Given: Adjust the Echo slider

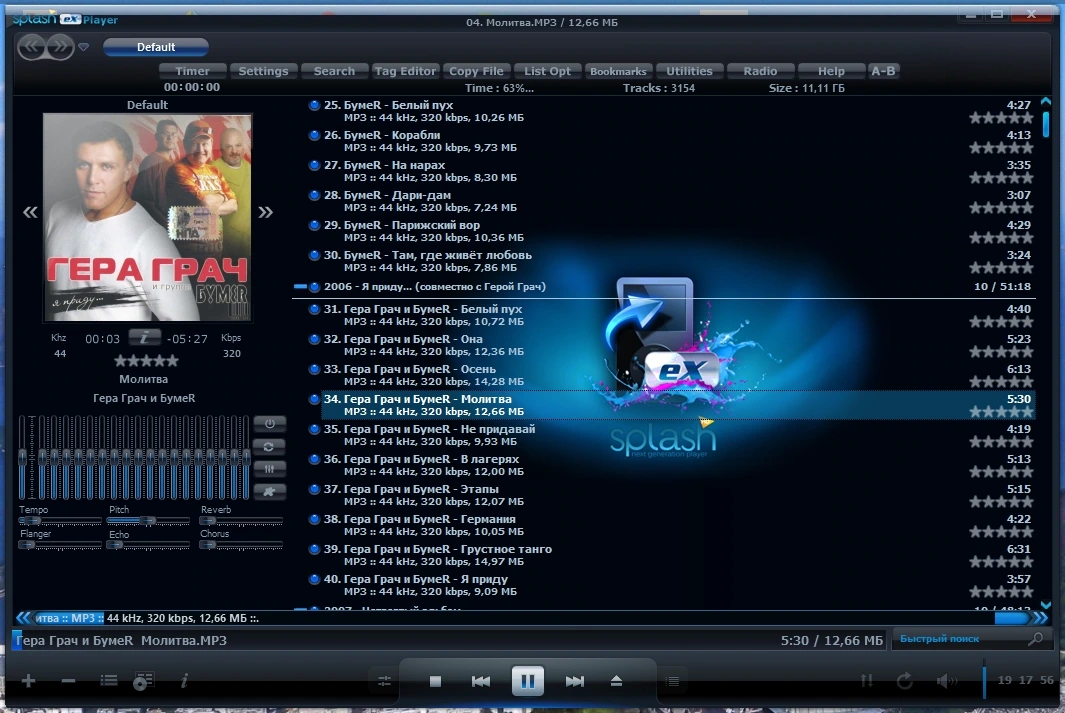Looking at the screenshot, I should (x=148, y=545).
